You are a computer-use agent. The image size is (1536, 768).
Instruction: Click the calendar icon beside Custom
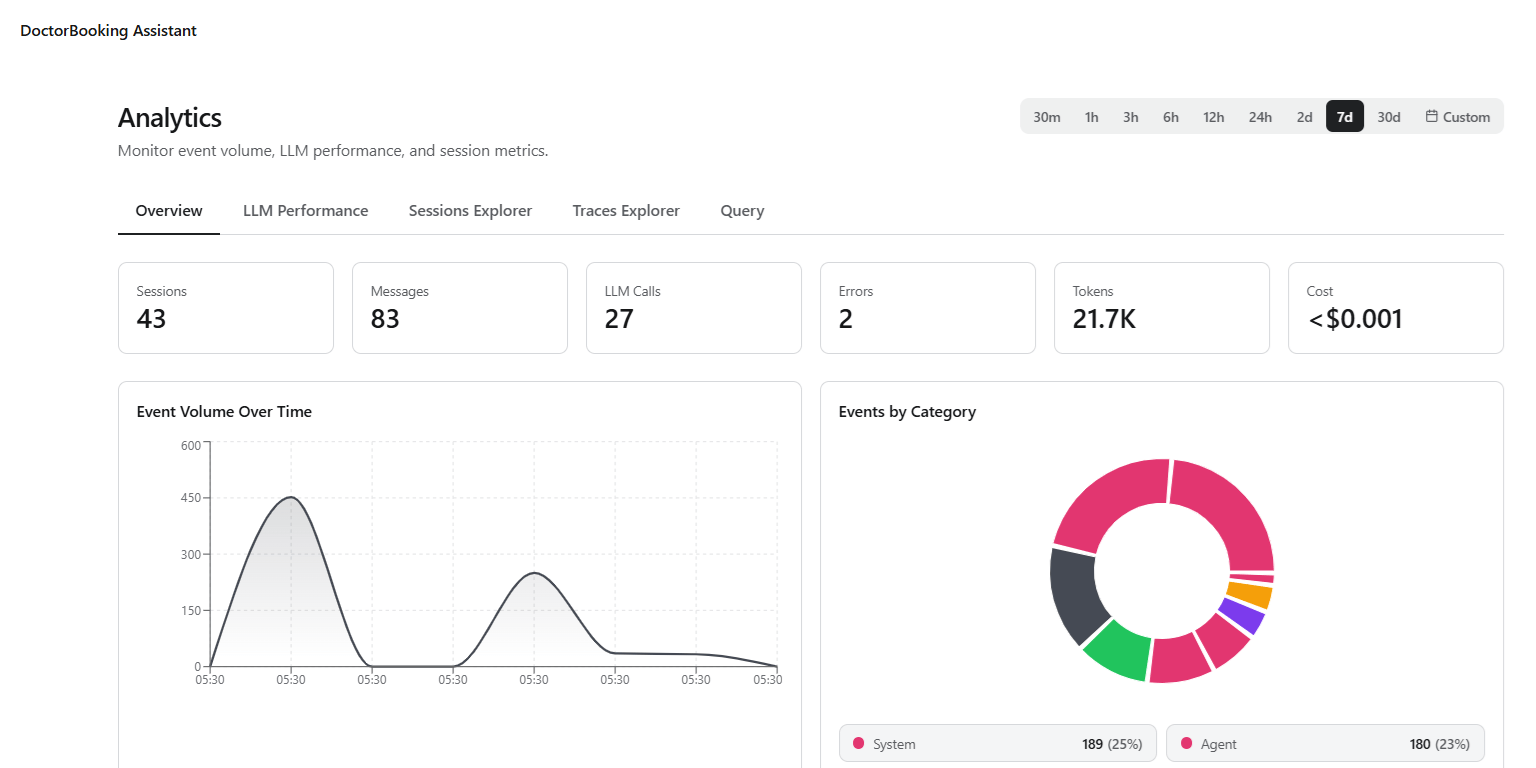[1432, 116]
